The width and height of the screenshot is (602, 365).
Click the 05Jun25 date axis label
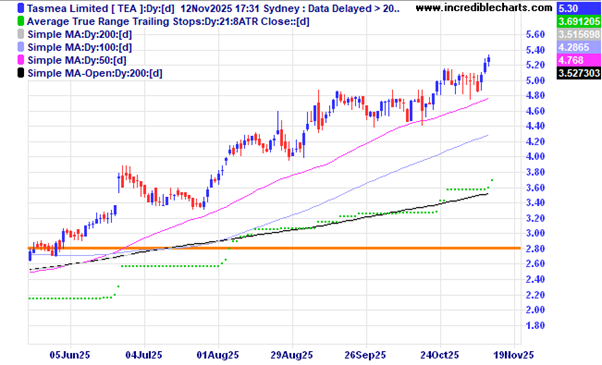(x=70, y=355)
